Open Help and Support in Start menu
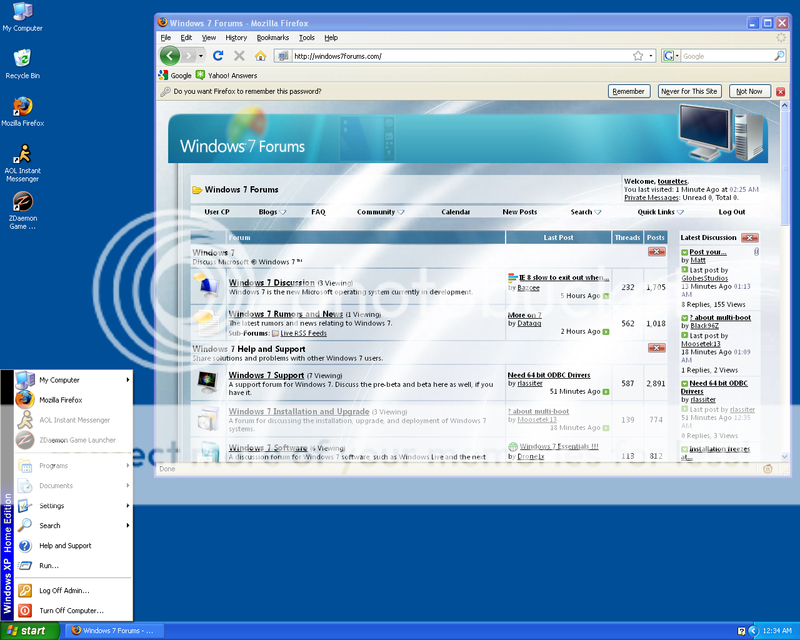Image resolution: width=800 pixels, height=640 pixels. pyautogui.click(x=73, y=546)
